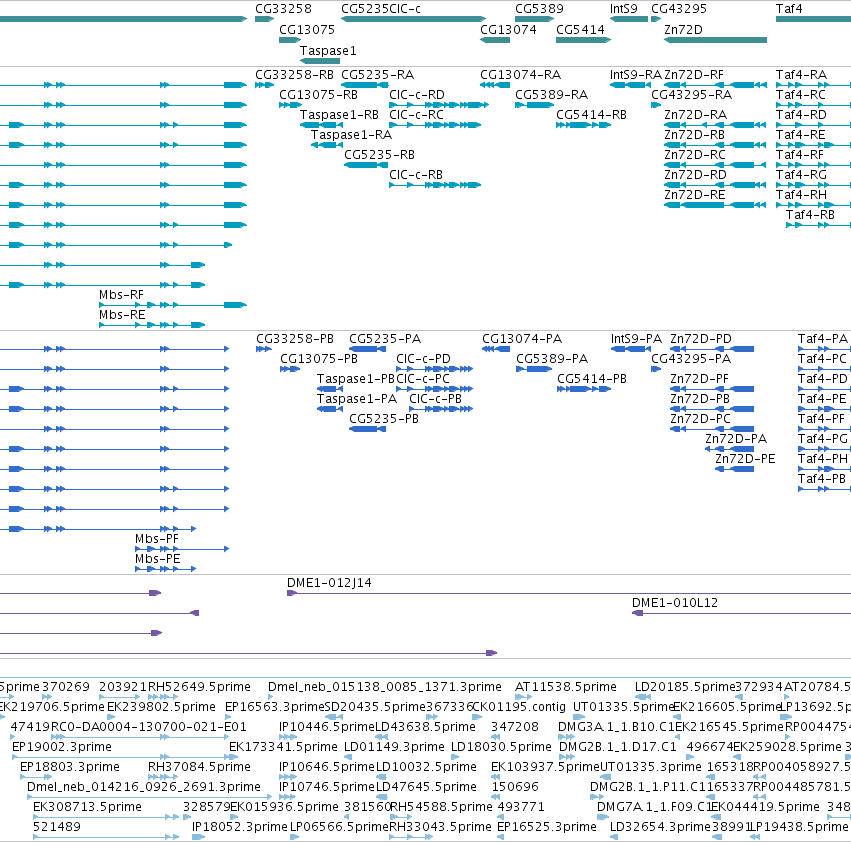851x842 pixels.
Task: Click the CG43295 gene feature
Action: (656, 19)
